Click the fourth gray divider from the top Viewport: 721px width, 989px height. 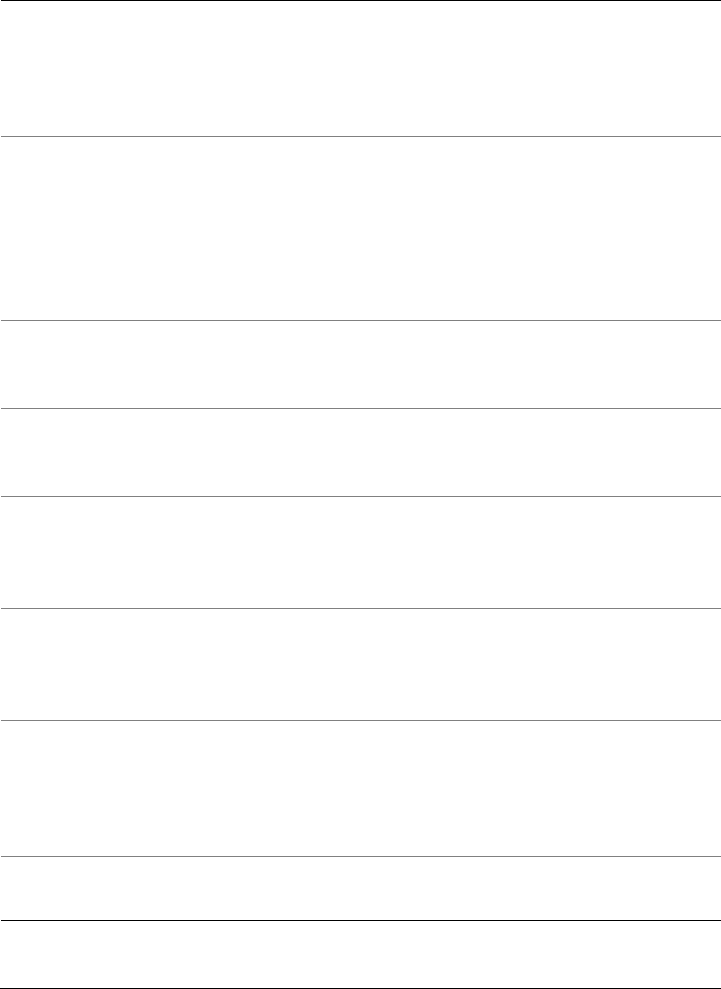(x=360, y=496)
